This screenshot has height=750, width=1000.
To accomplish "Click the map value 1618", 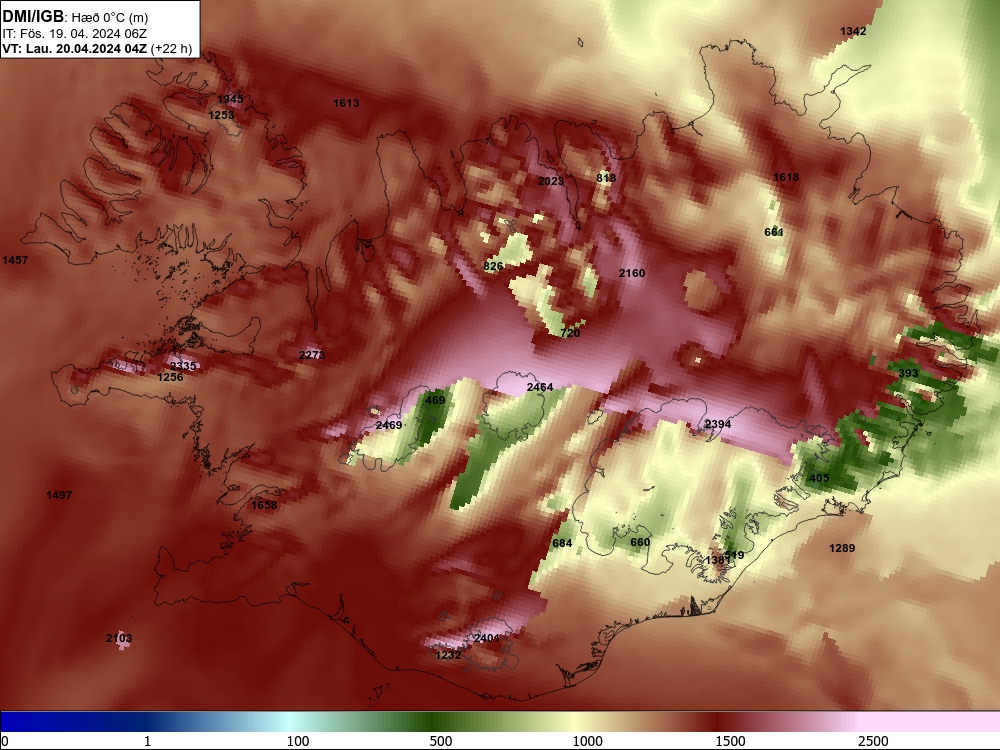I will (786, 177).
